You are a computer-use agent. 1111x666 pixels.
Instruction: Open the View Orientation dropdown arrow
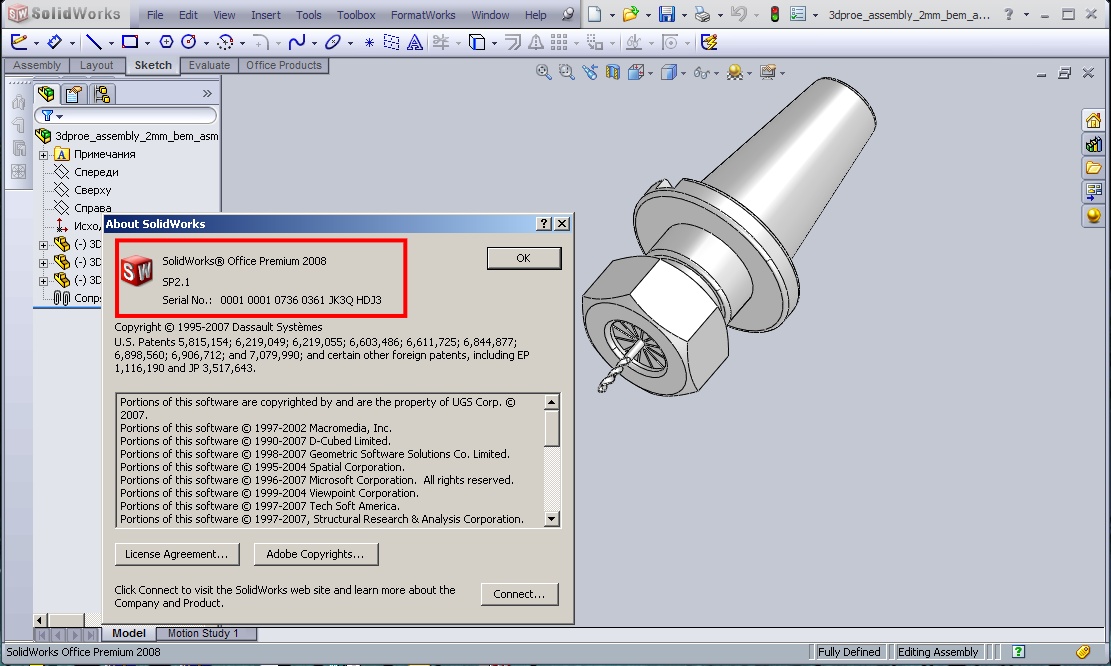[x=650, y=73]
